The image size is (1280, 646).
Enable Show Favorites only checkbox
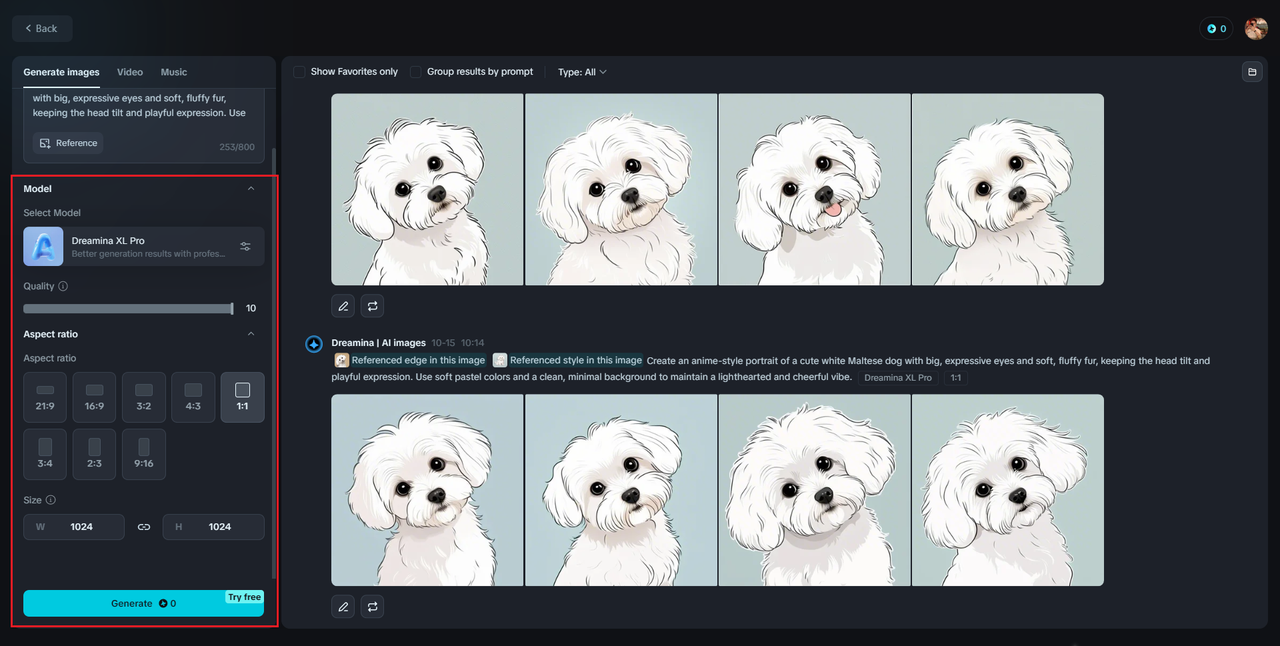(299, 72)
